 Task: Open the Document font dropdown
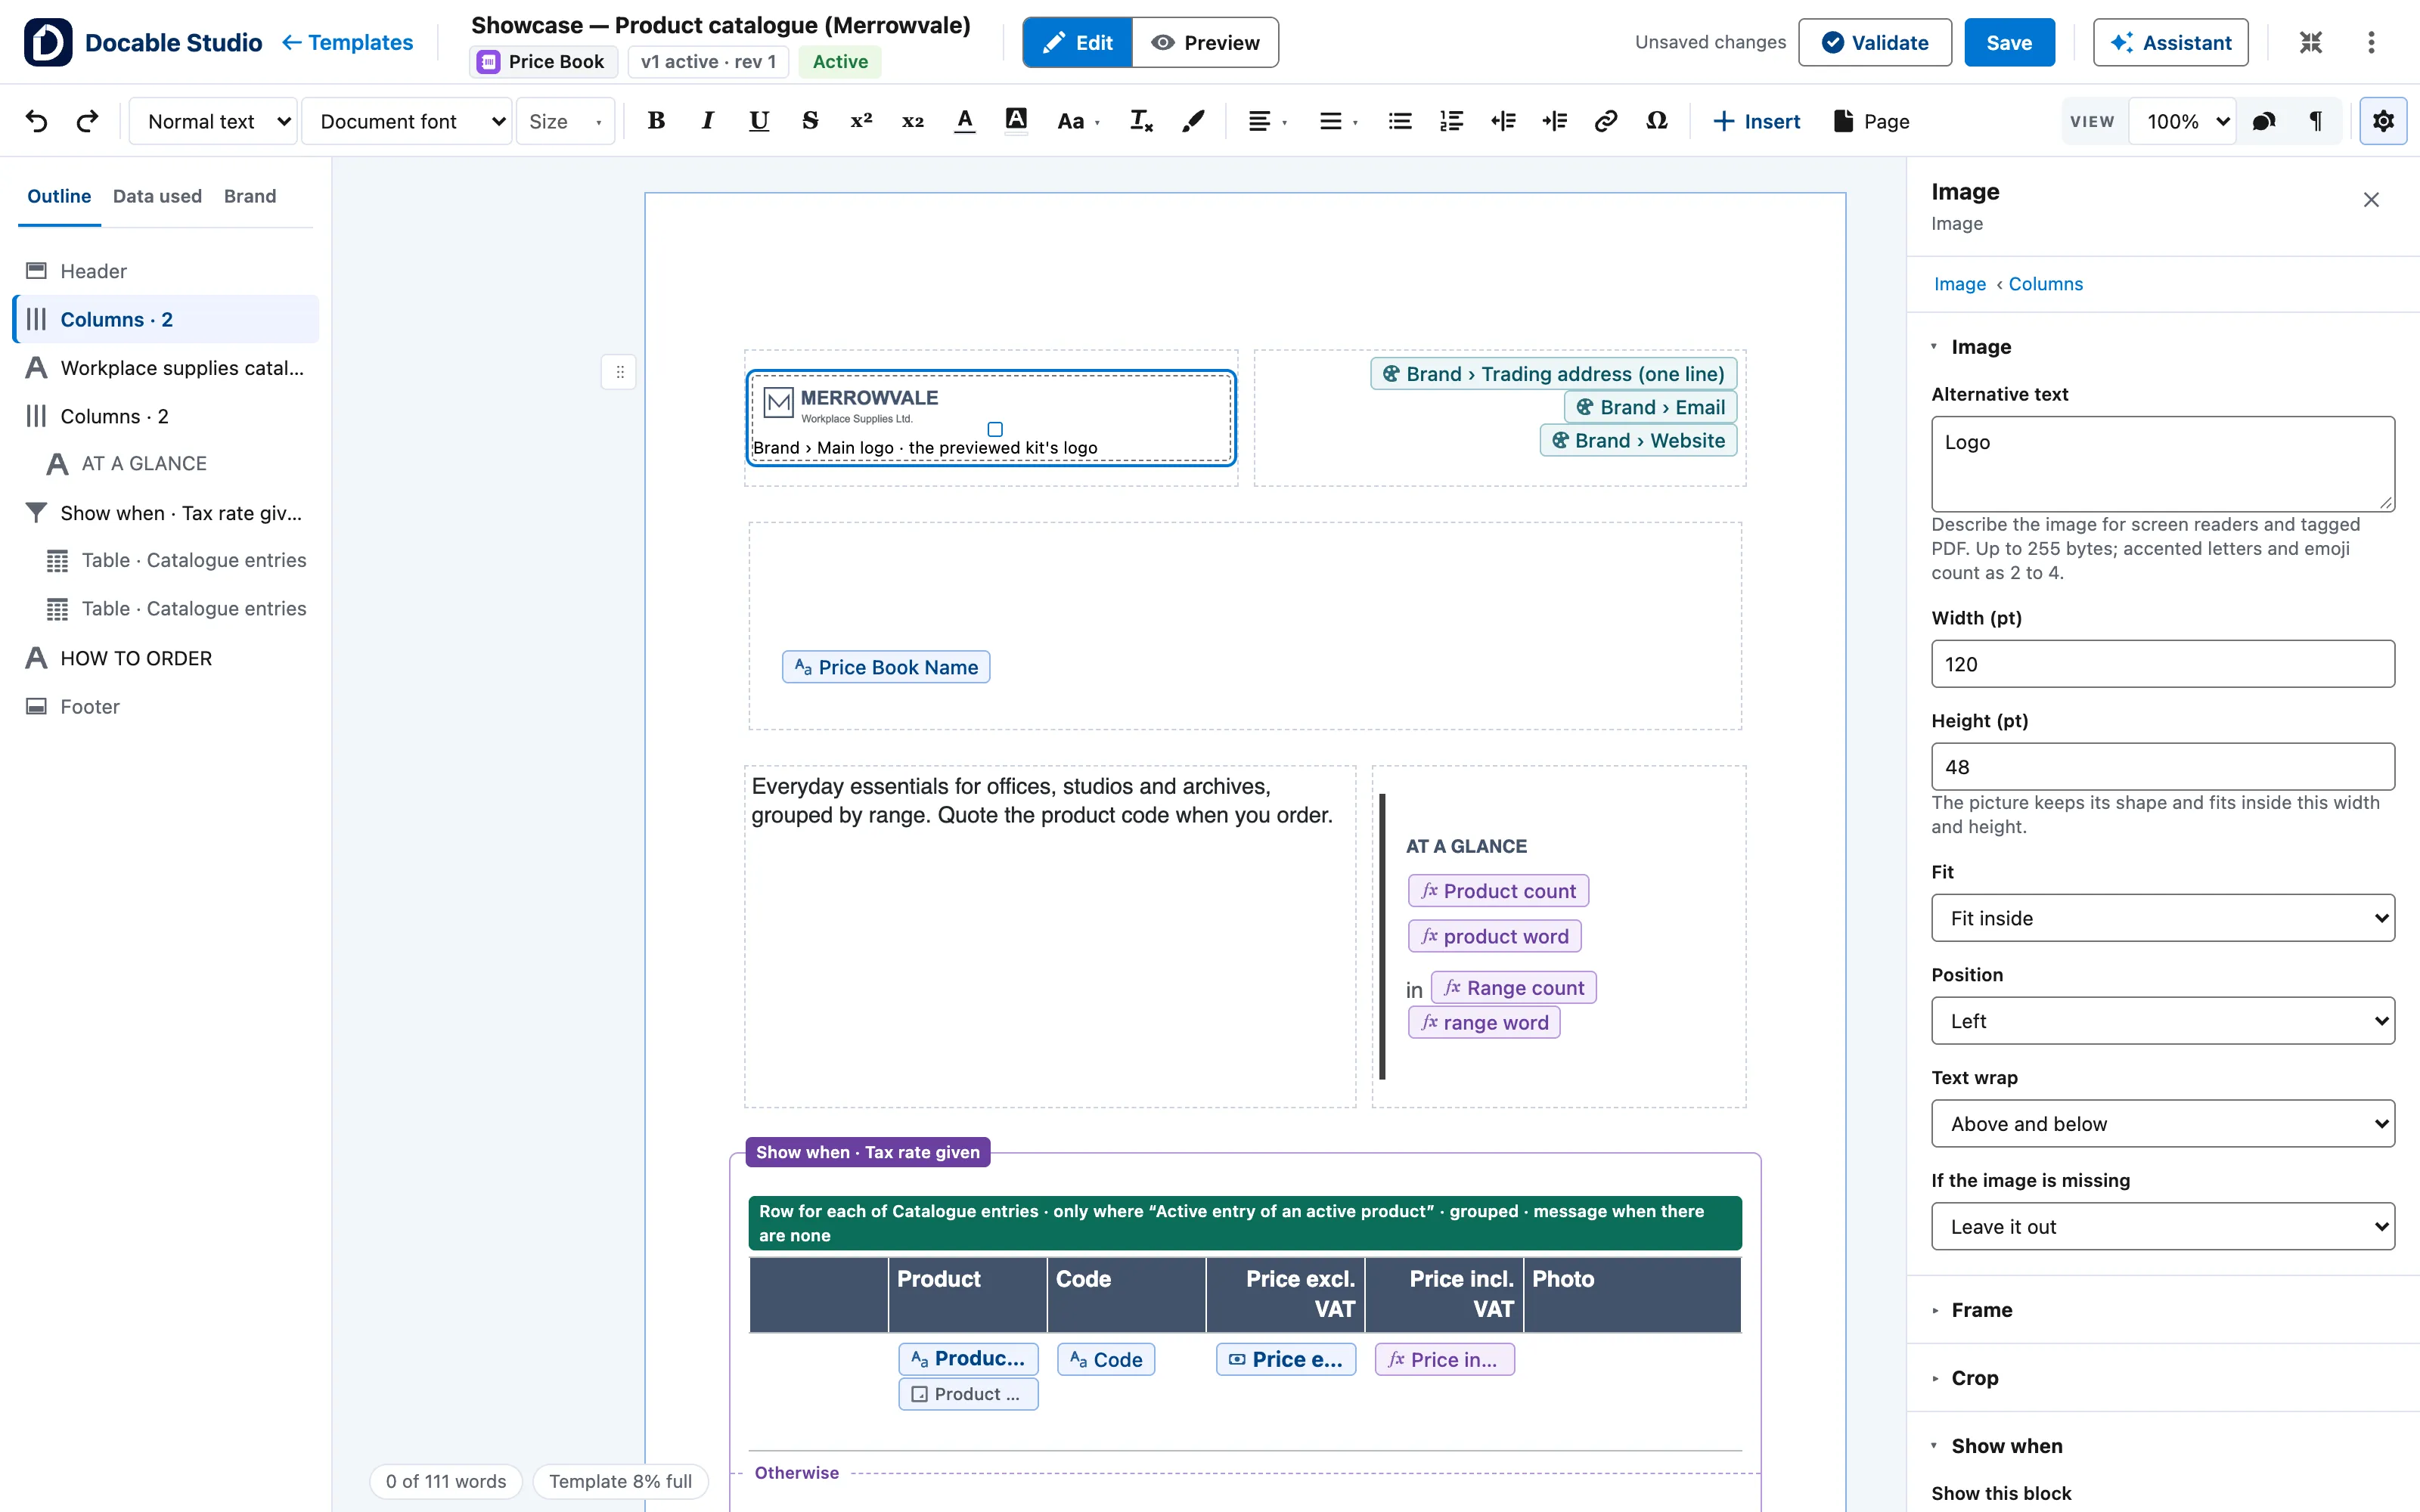pyautogui.click(x=408, y=121)
